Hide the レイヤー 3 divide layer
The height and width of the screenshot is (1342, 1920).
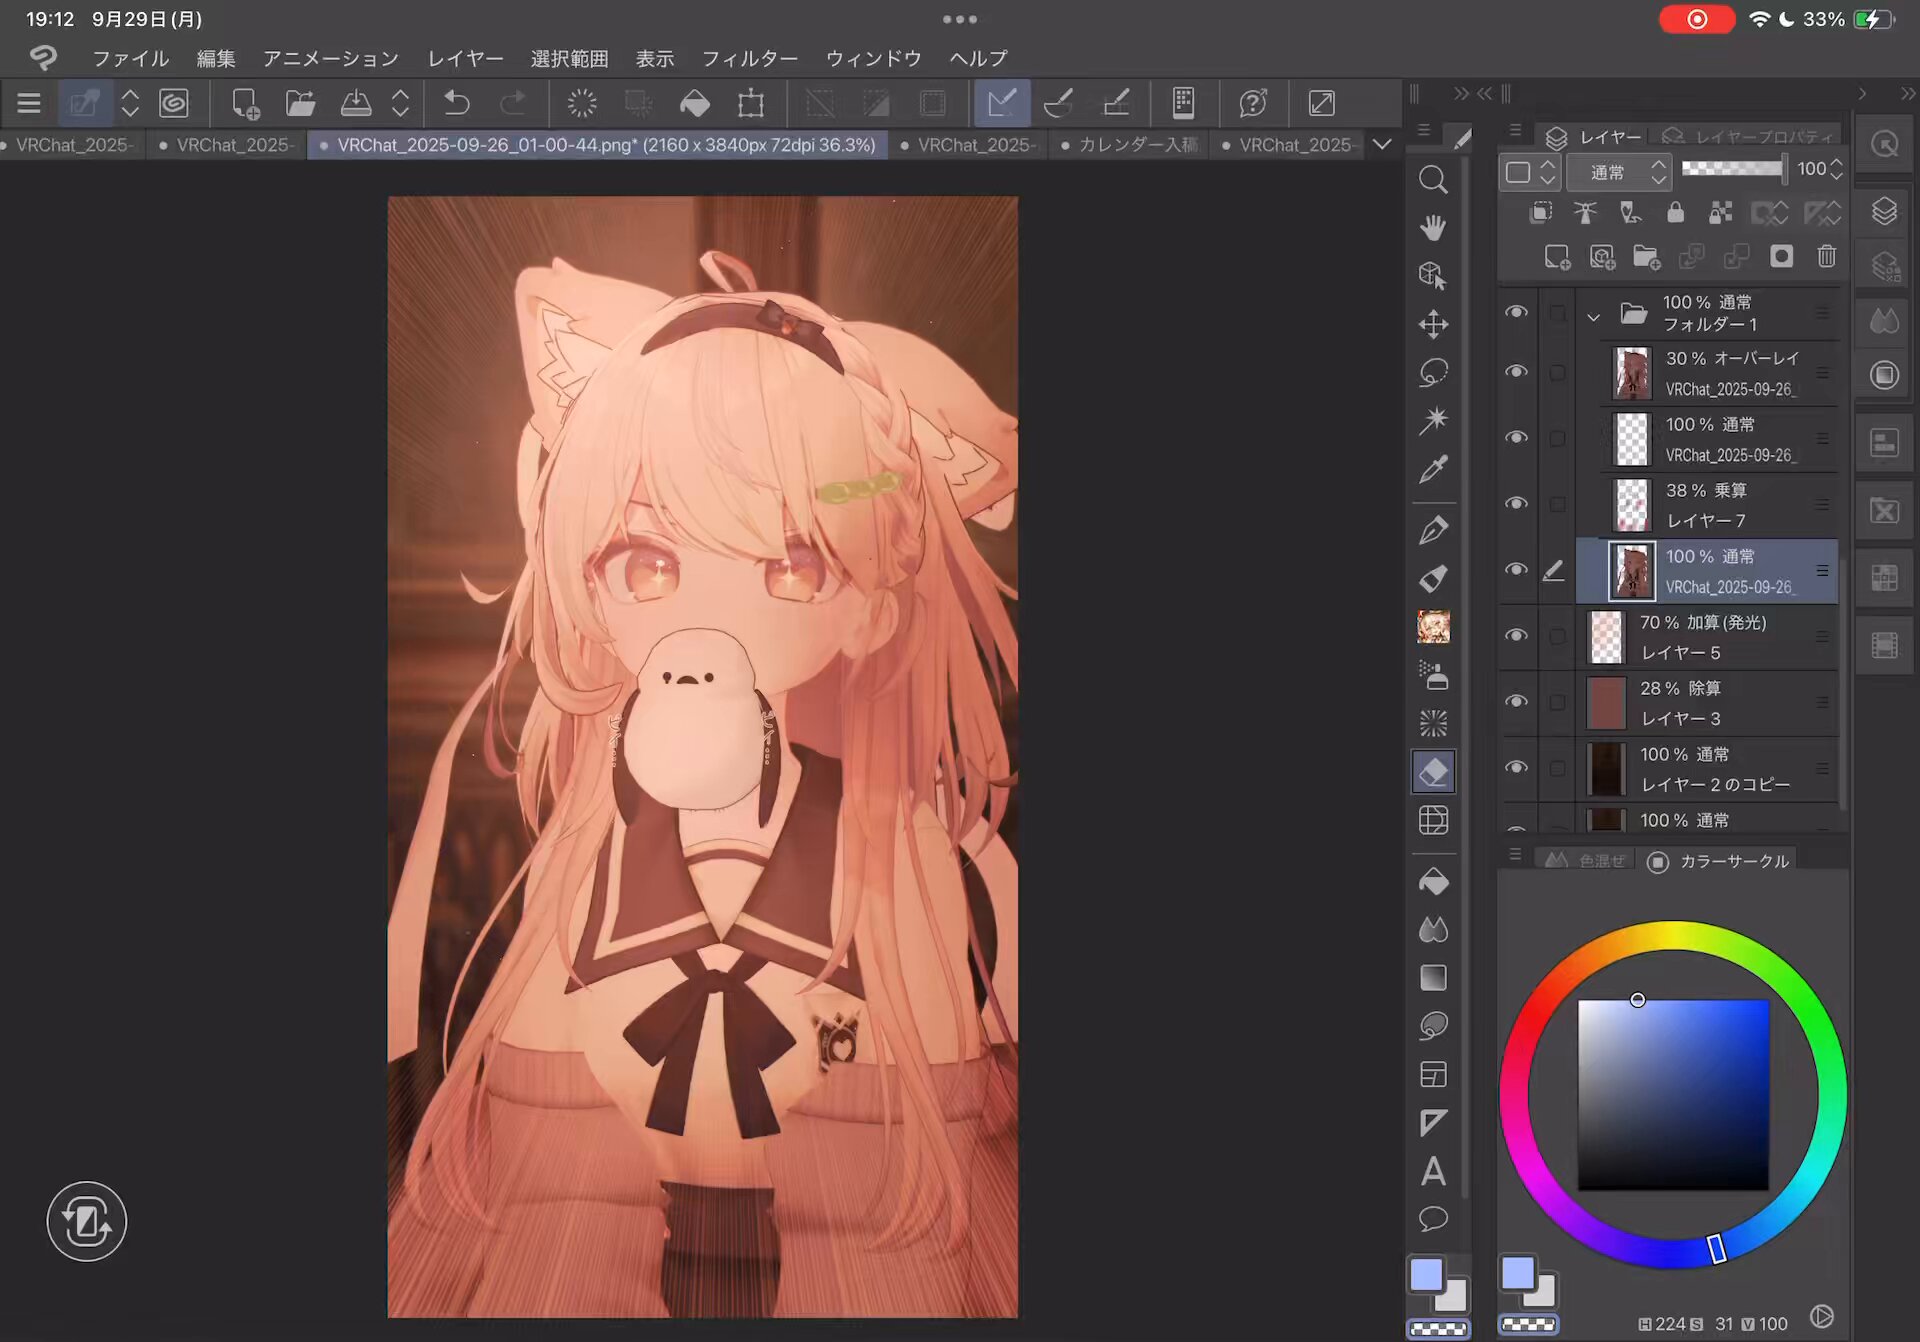pyautogui.click(x=1516, y=702)
